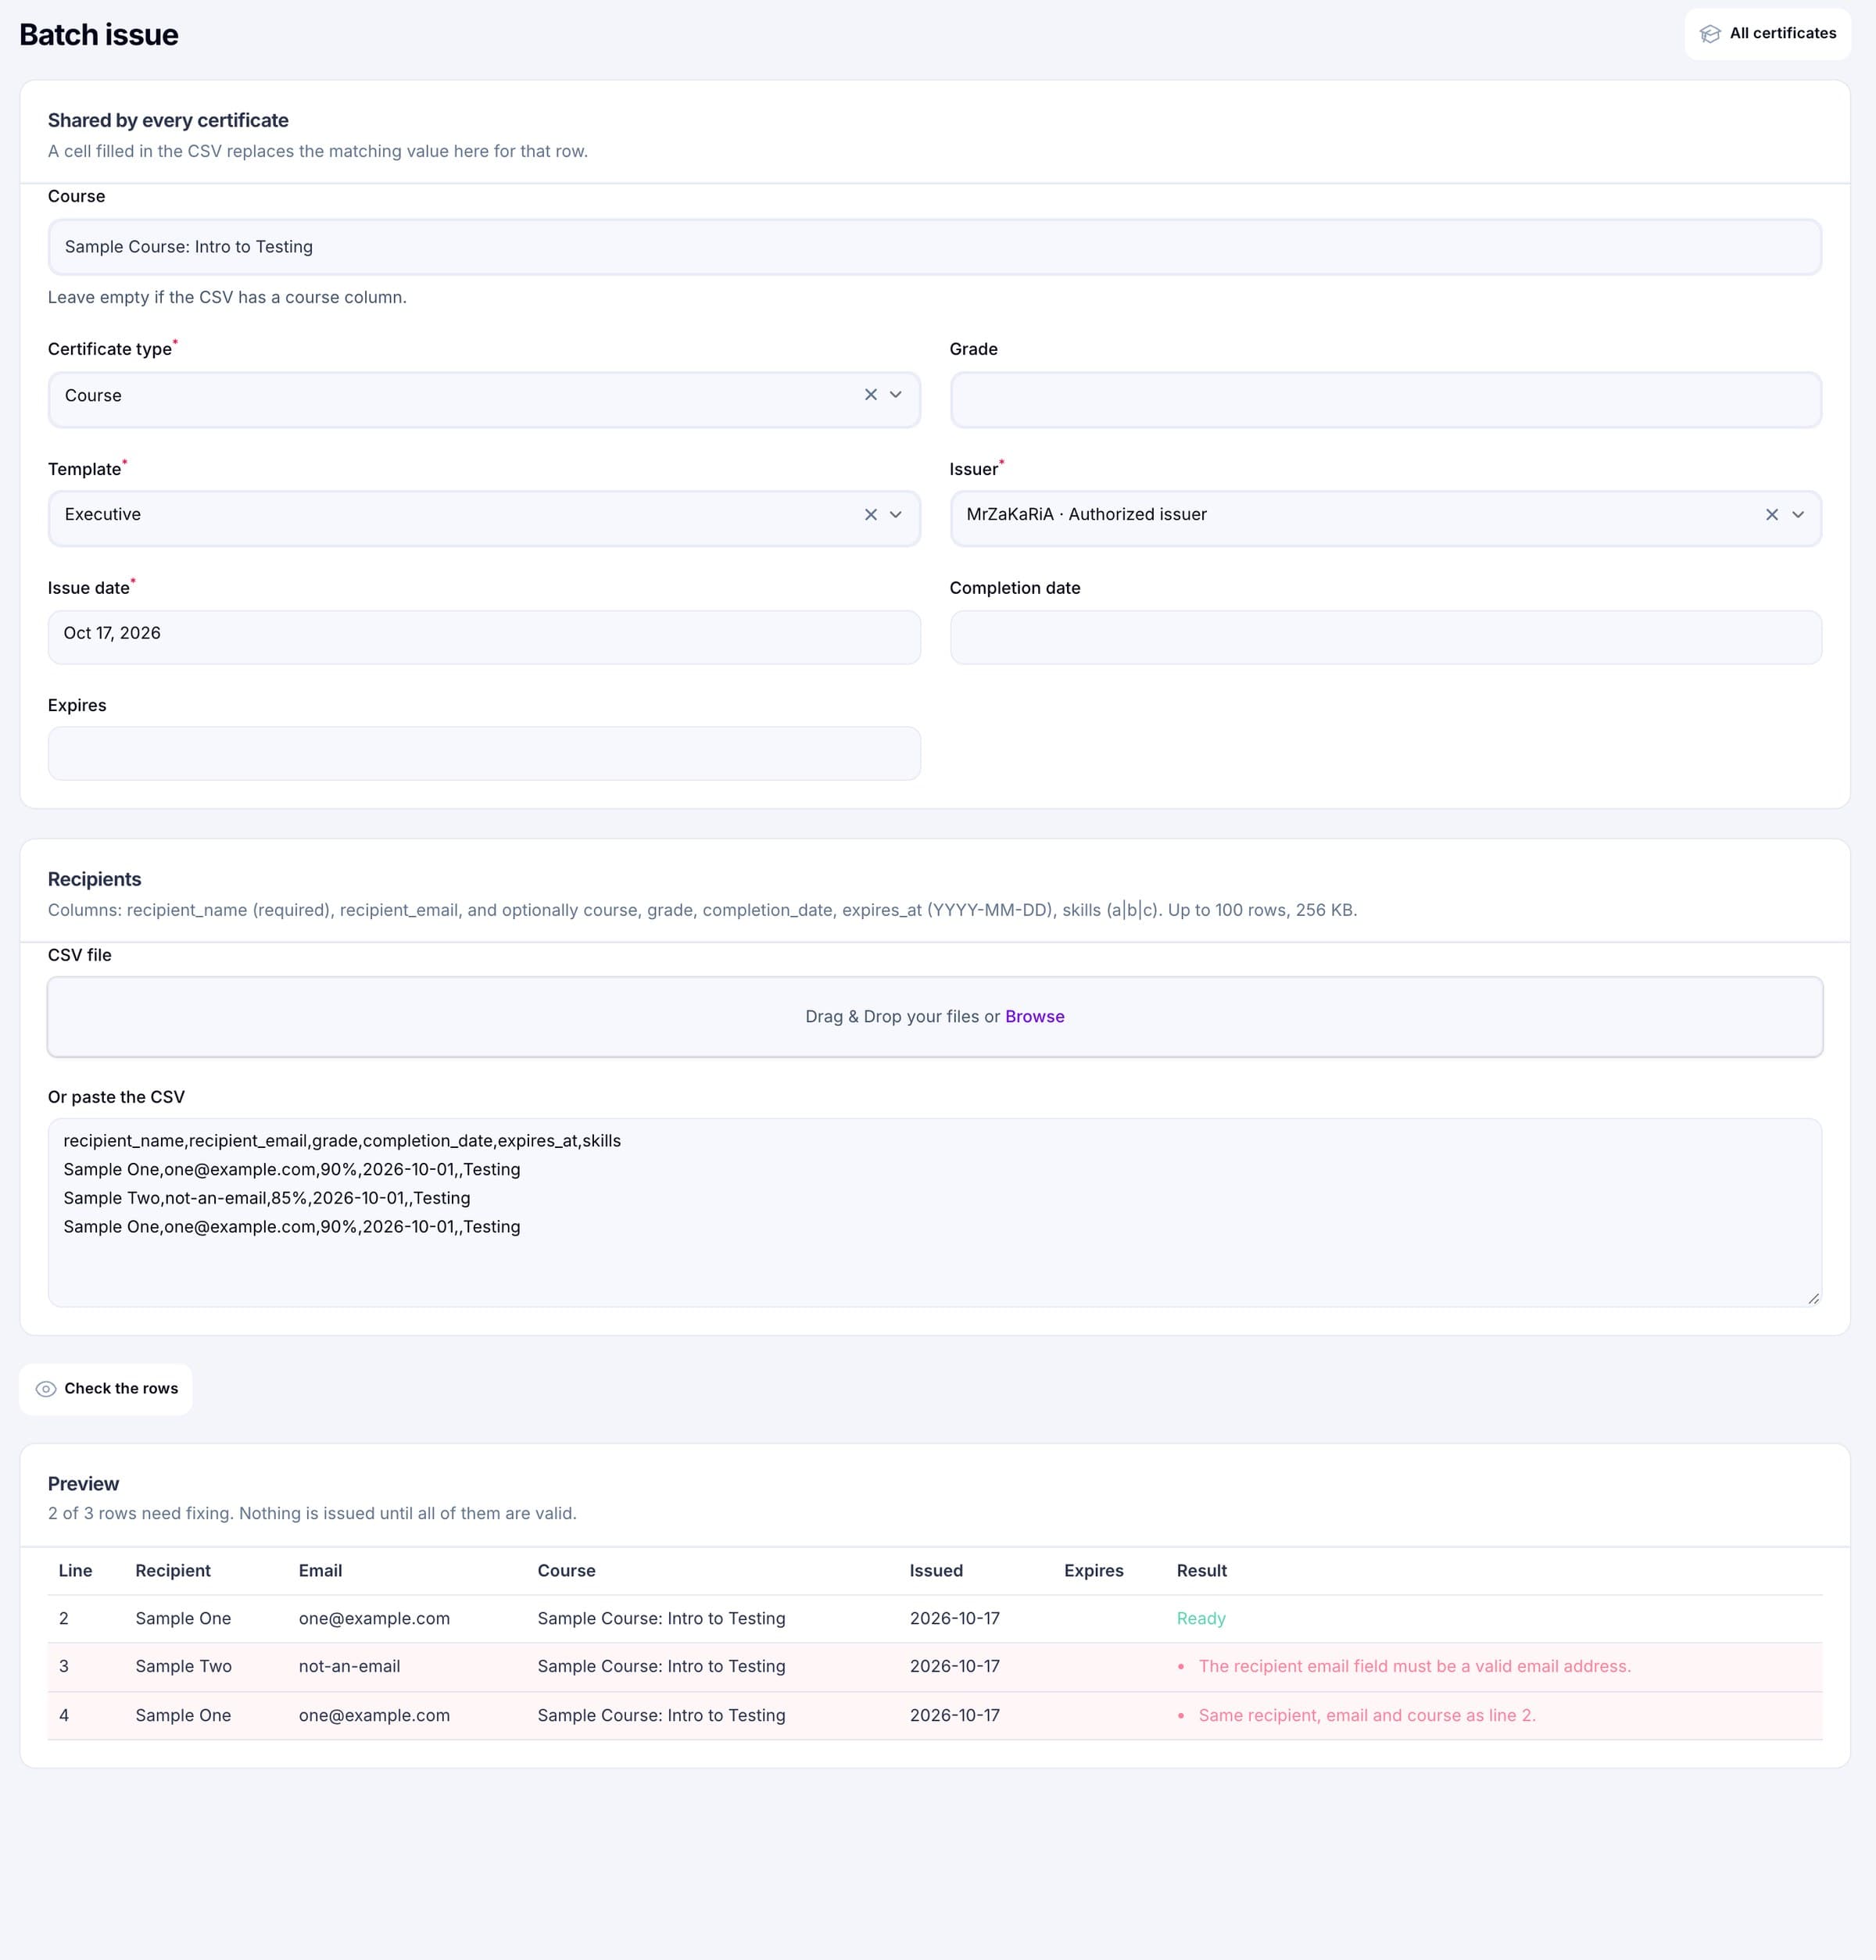This screenshot has height=1960, width=1876.
Task: Grab the textarea resize handle
Action: [1813, 1298]
